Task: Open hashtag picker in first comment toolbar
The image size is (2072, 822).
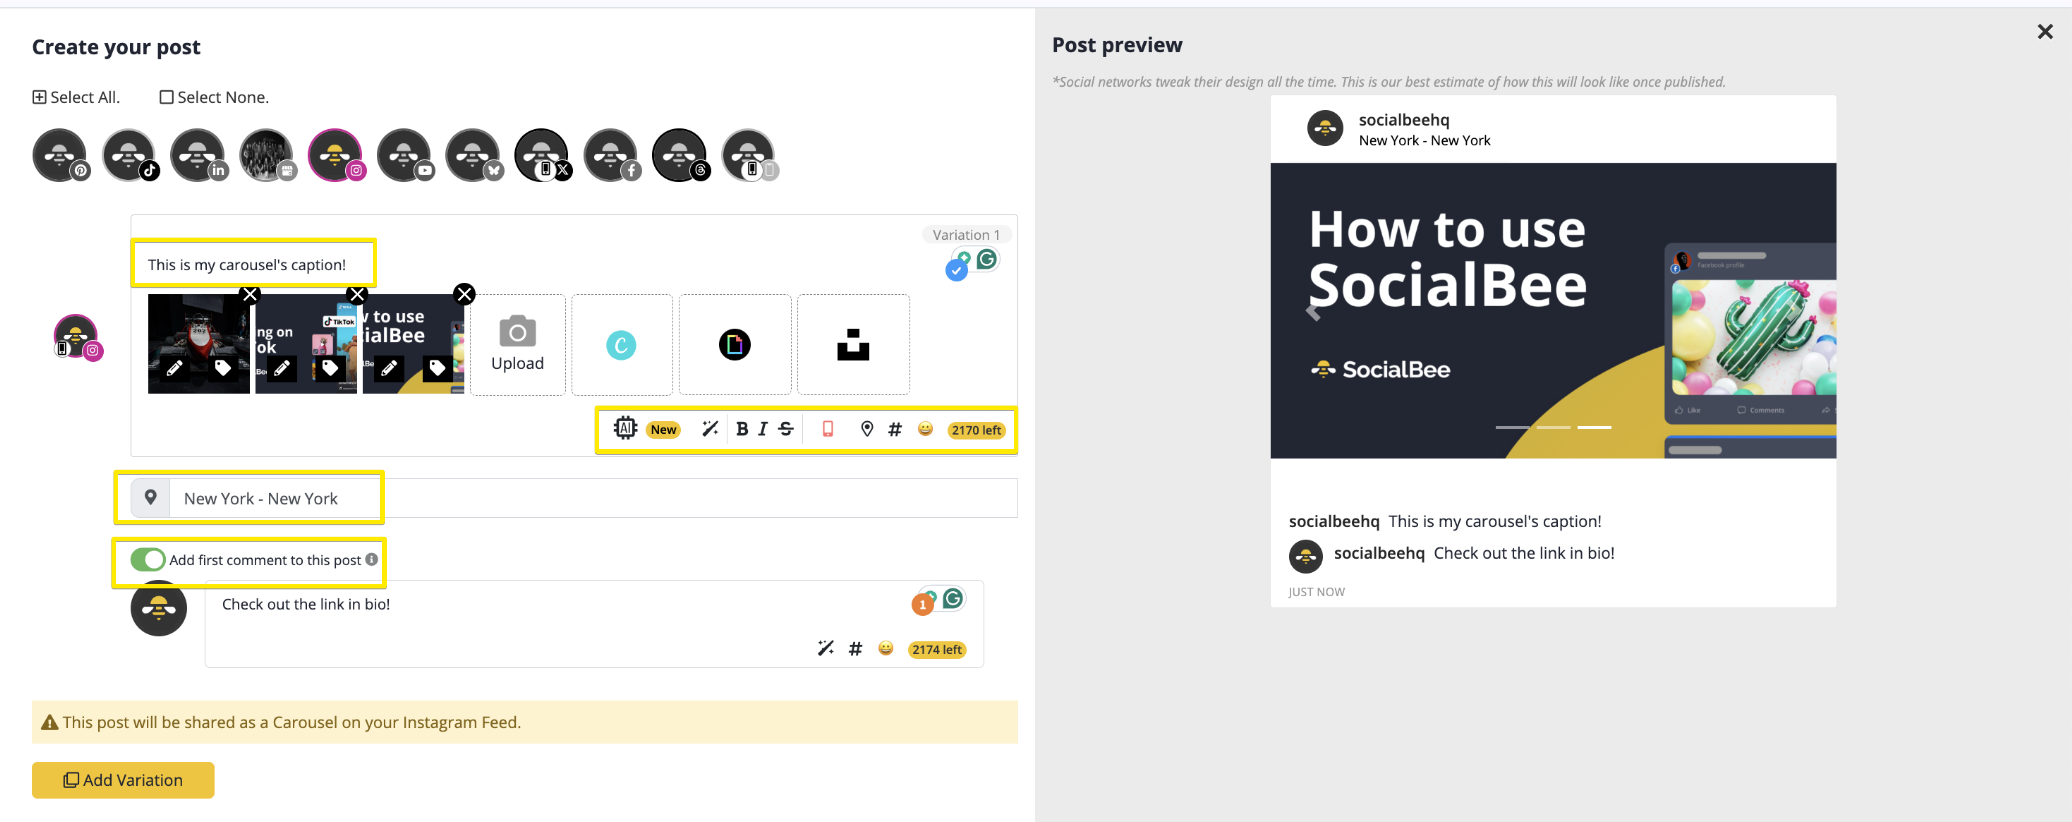Action: point(855,649)
